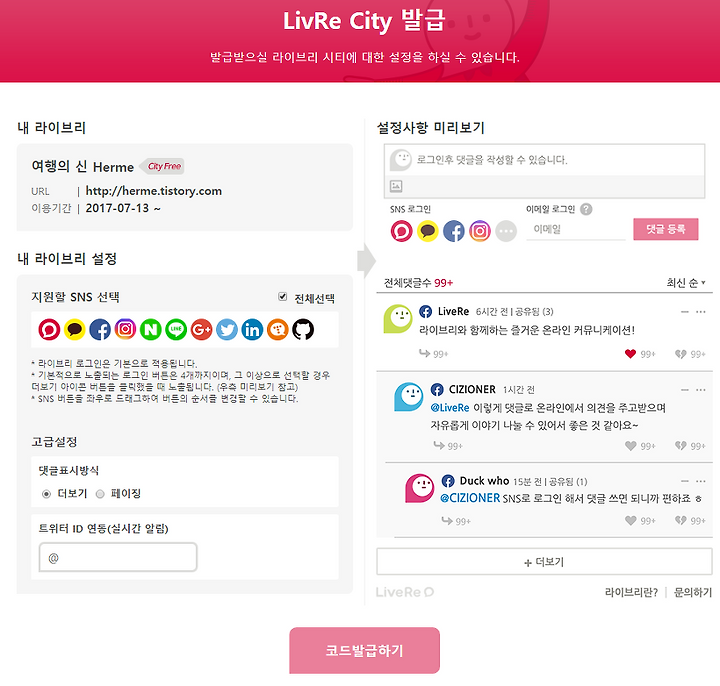Click the image attach icon in comment box
The height and width of the screenshot is (686, 720).
point(396,186)
